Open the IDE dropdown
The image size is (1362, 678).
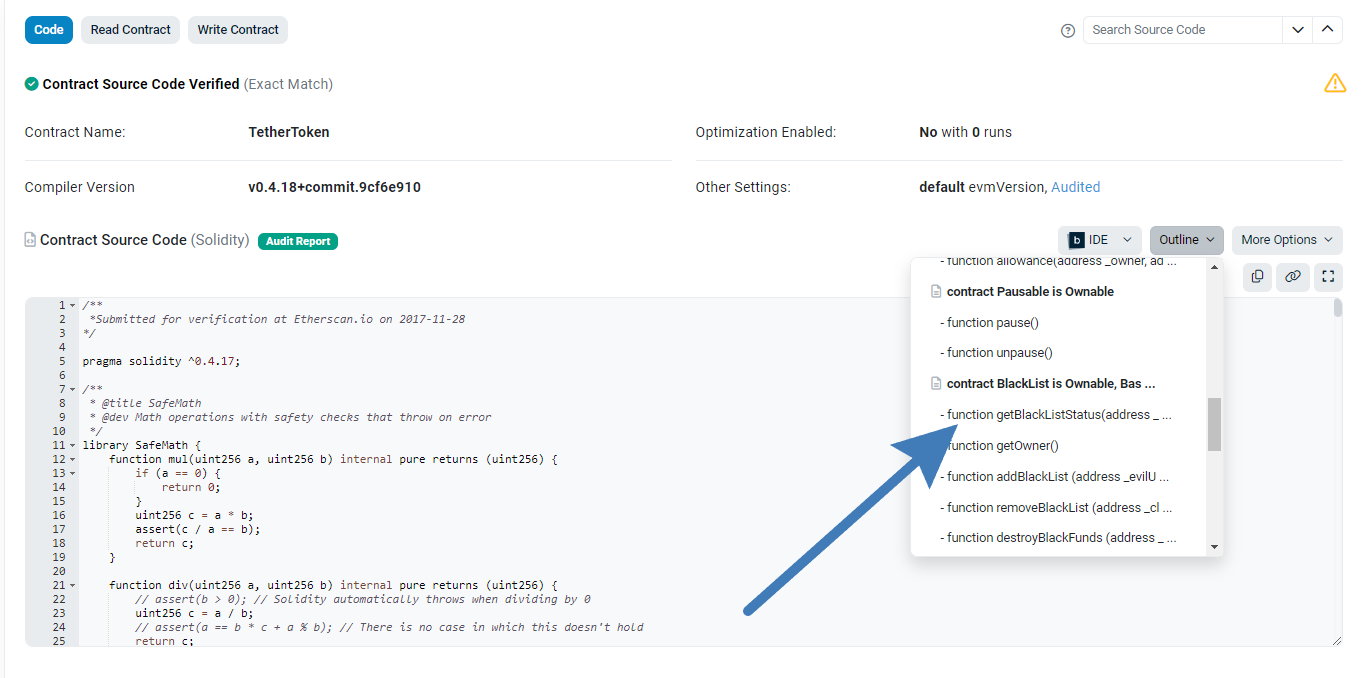[1099, 240]
